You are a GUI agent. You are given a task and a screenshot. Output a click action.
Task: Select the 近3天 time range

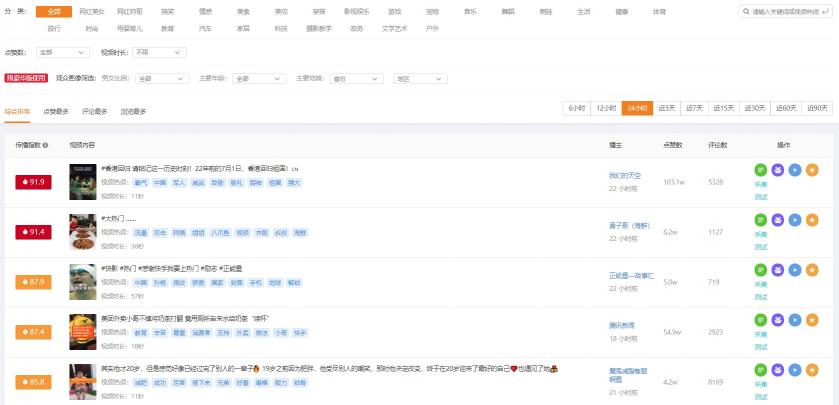tap(667, 108)
